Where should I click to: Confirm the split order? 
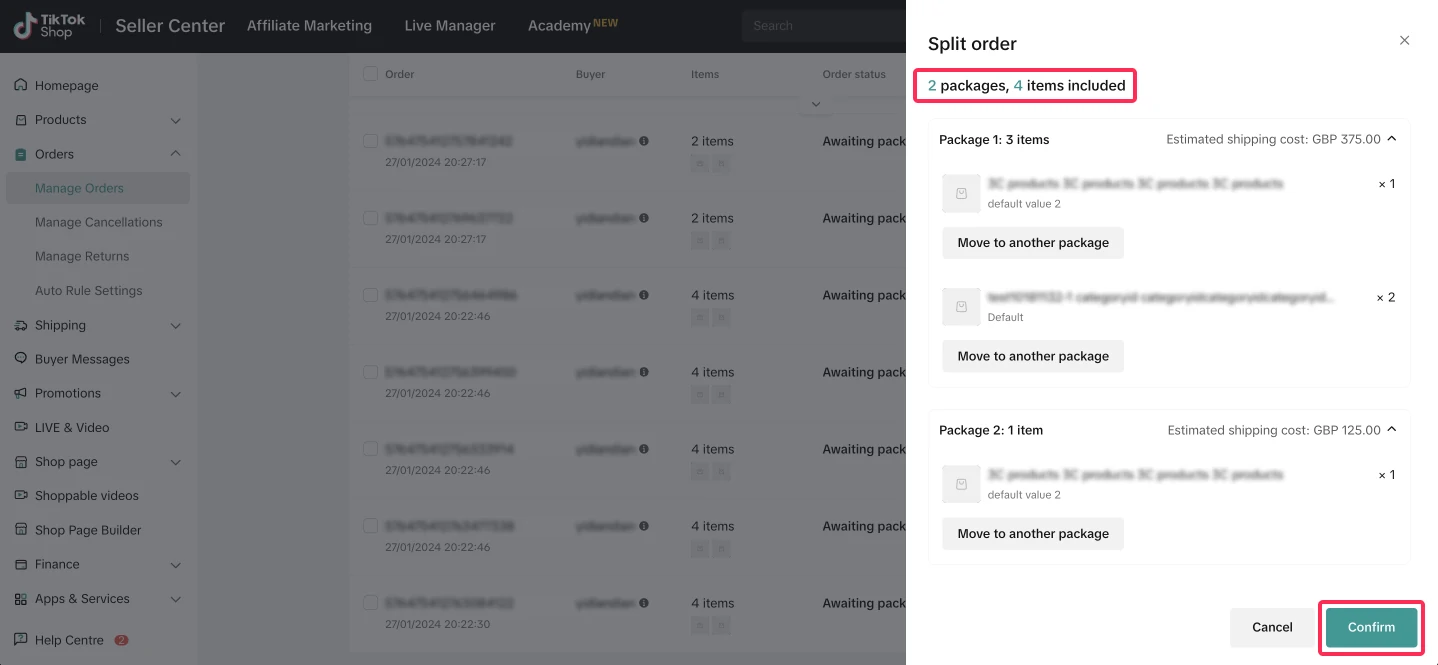pyautogui.click(x=1371, y=627)
